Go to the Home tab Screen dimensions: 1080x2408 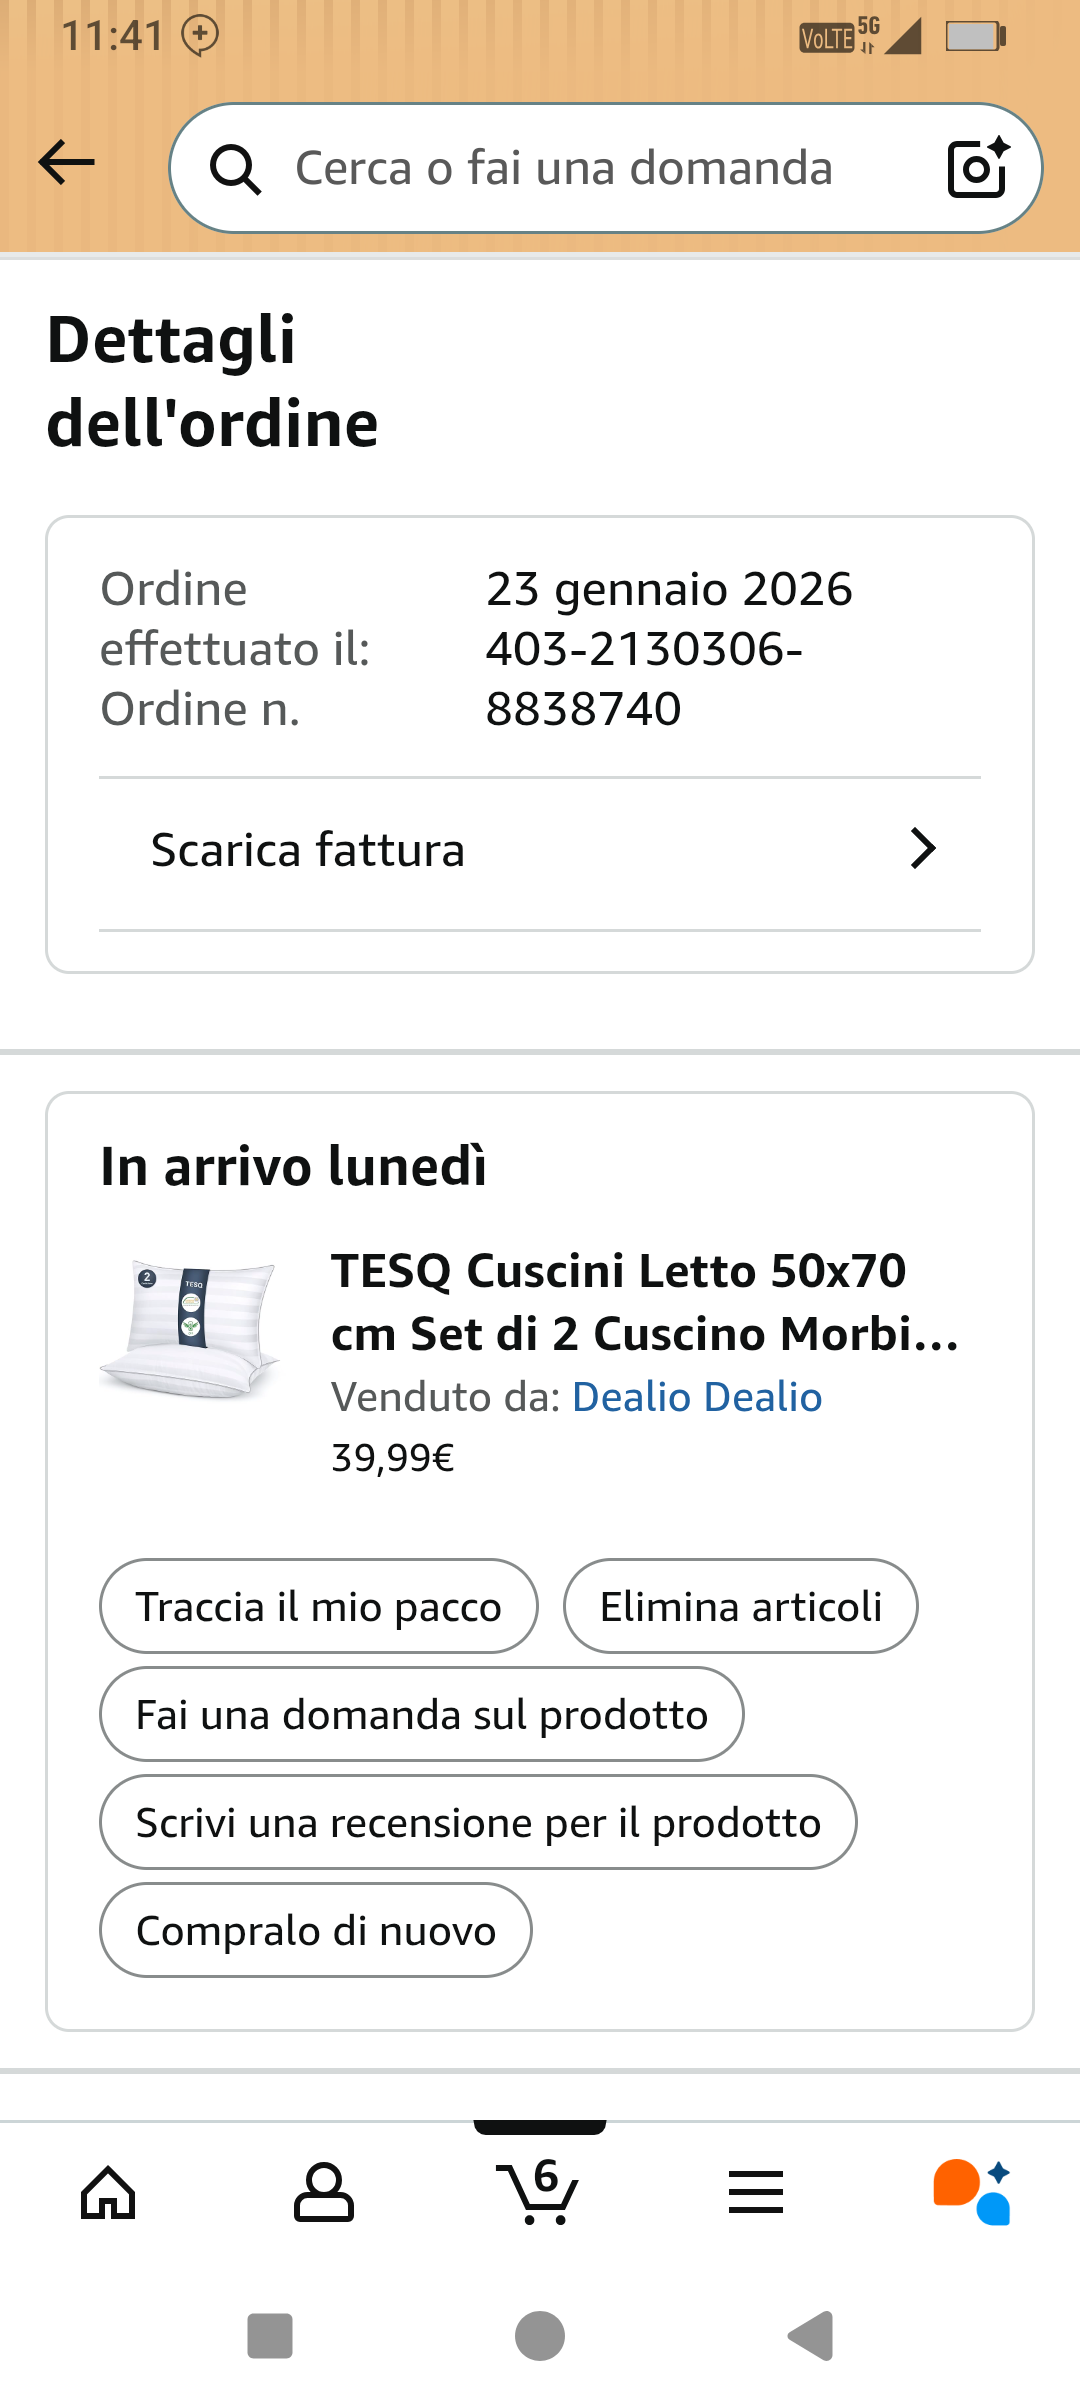[108, 2193]
